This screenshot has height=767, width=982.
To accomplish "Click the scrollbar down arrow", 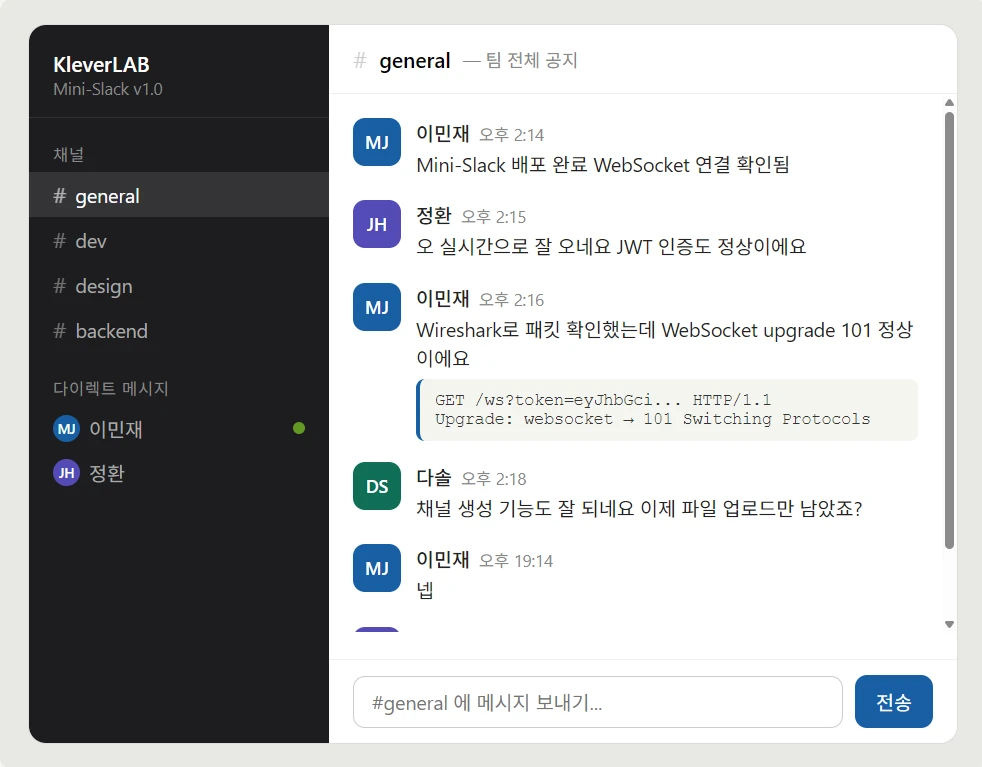I will click(x=948, y=624).
